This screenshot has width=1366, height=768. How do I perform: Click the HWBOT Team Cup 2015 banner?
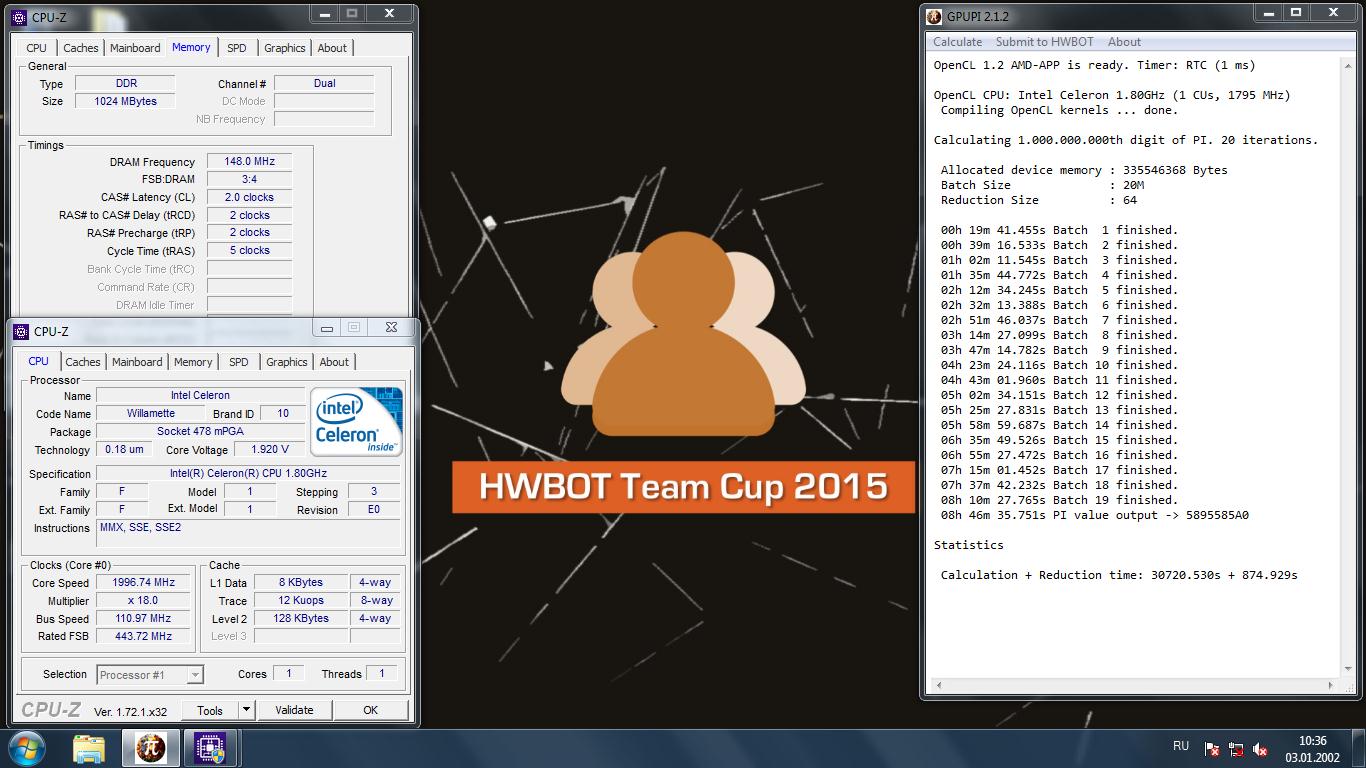(x=684, y=487)
